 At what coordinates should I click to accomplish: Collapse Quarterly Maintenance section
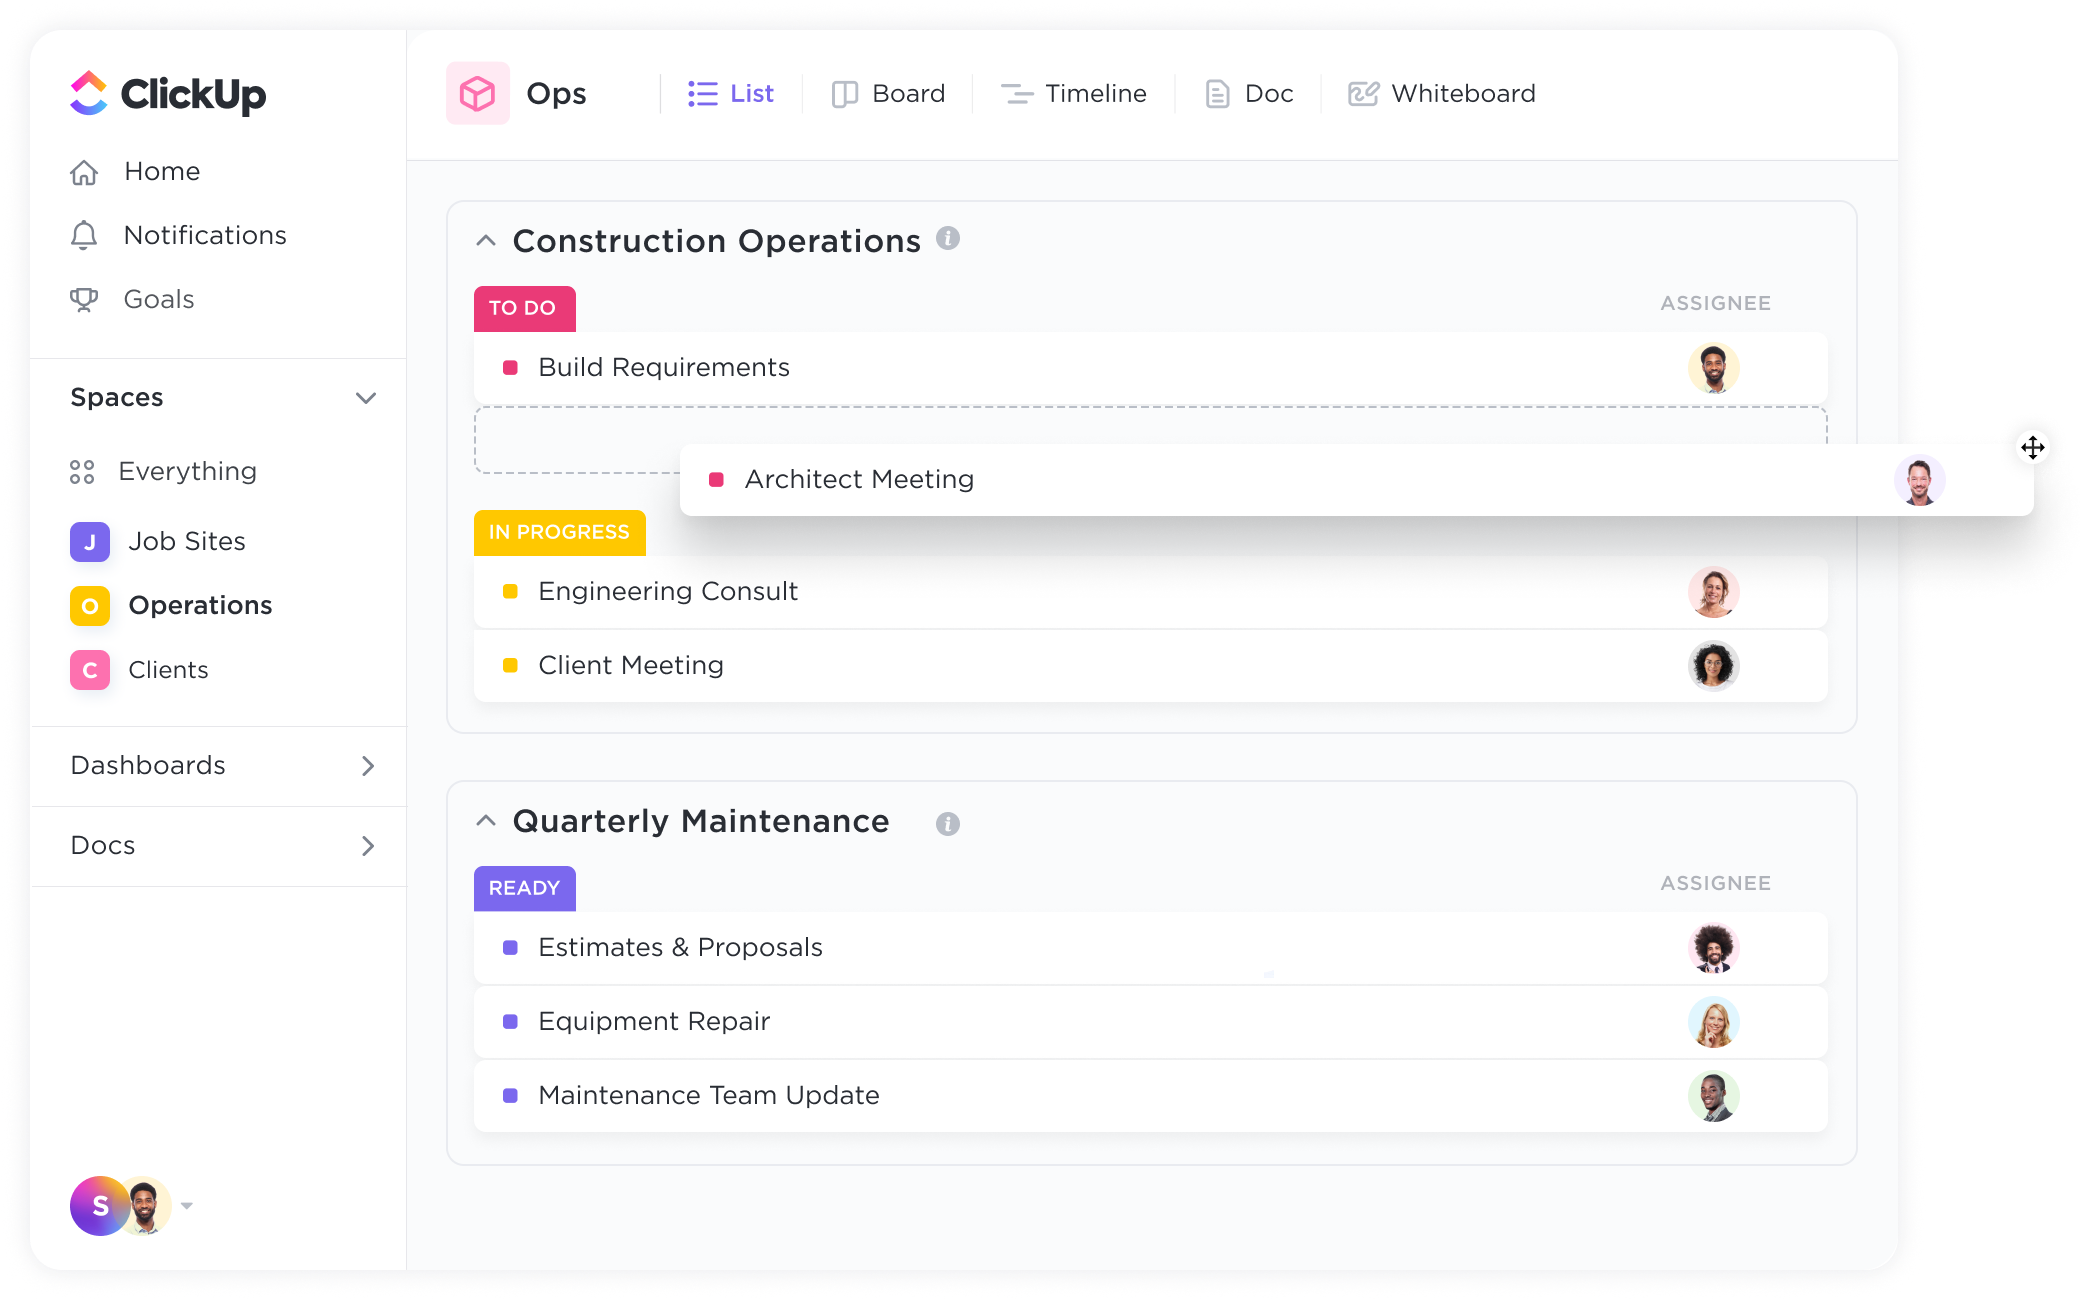pyautogui.click(x=487, y=821)
